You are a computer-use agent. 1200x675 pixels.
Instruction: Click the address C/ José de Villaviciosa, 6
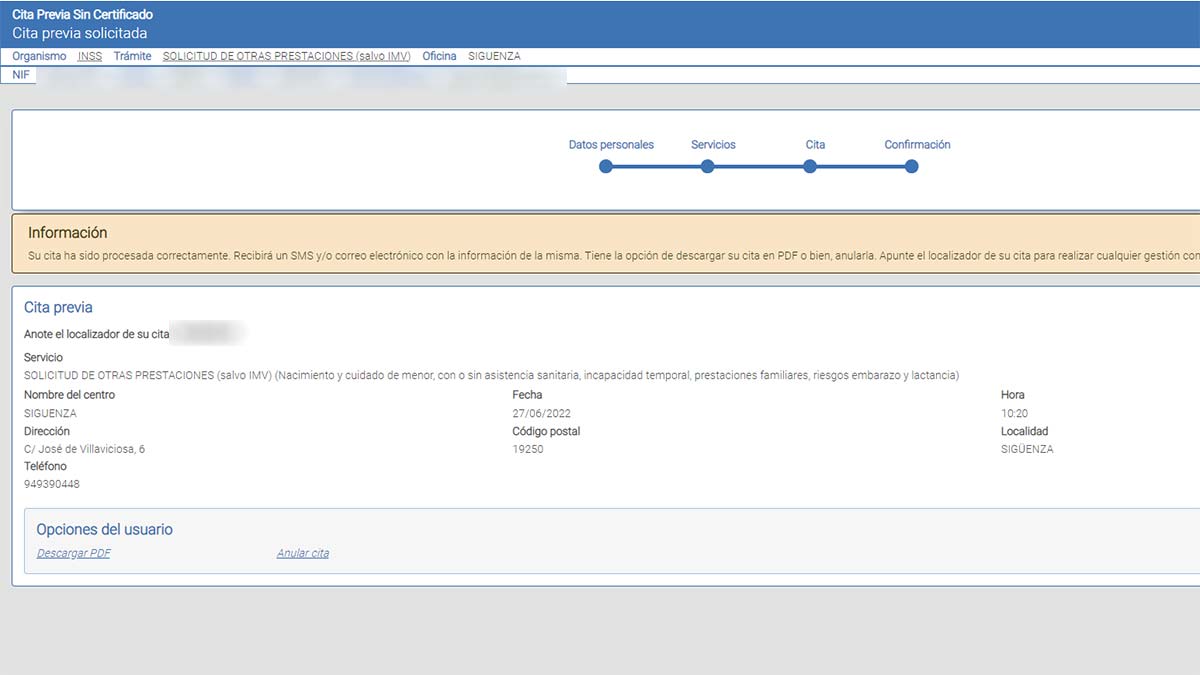(x=84, y=449)
